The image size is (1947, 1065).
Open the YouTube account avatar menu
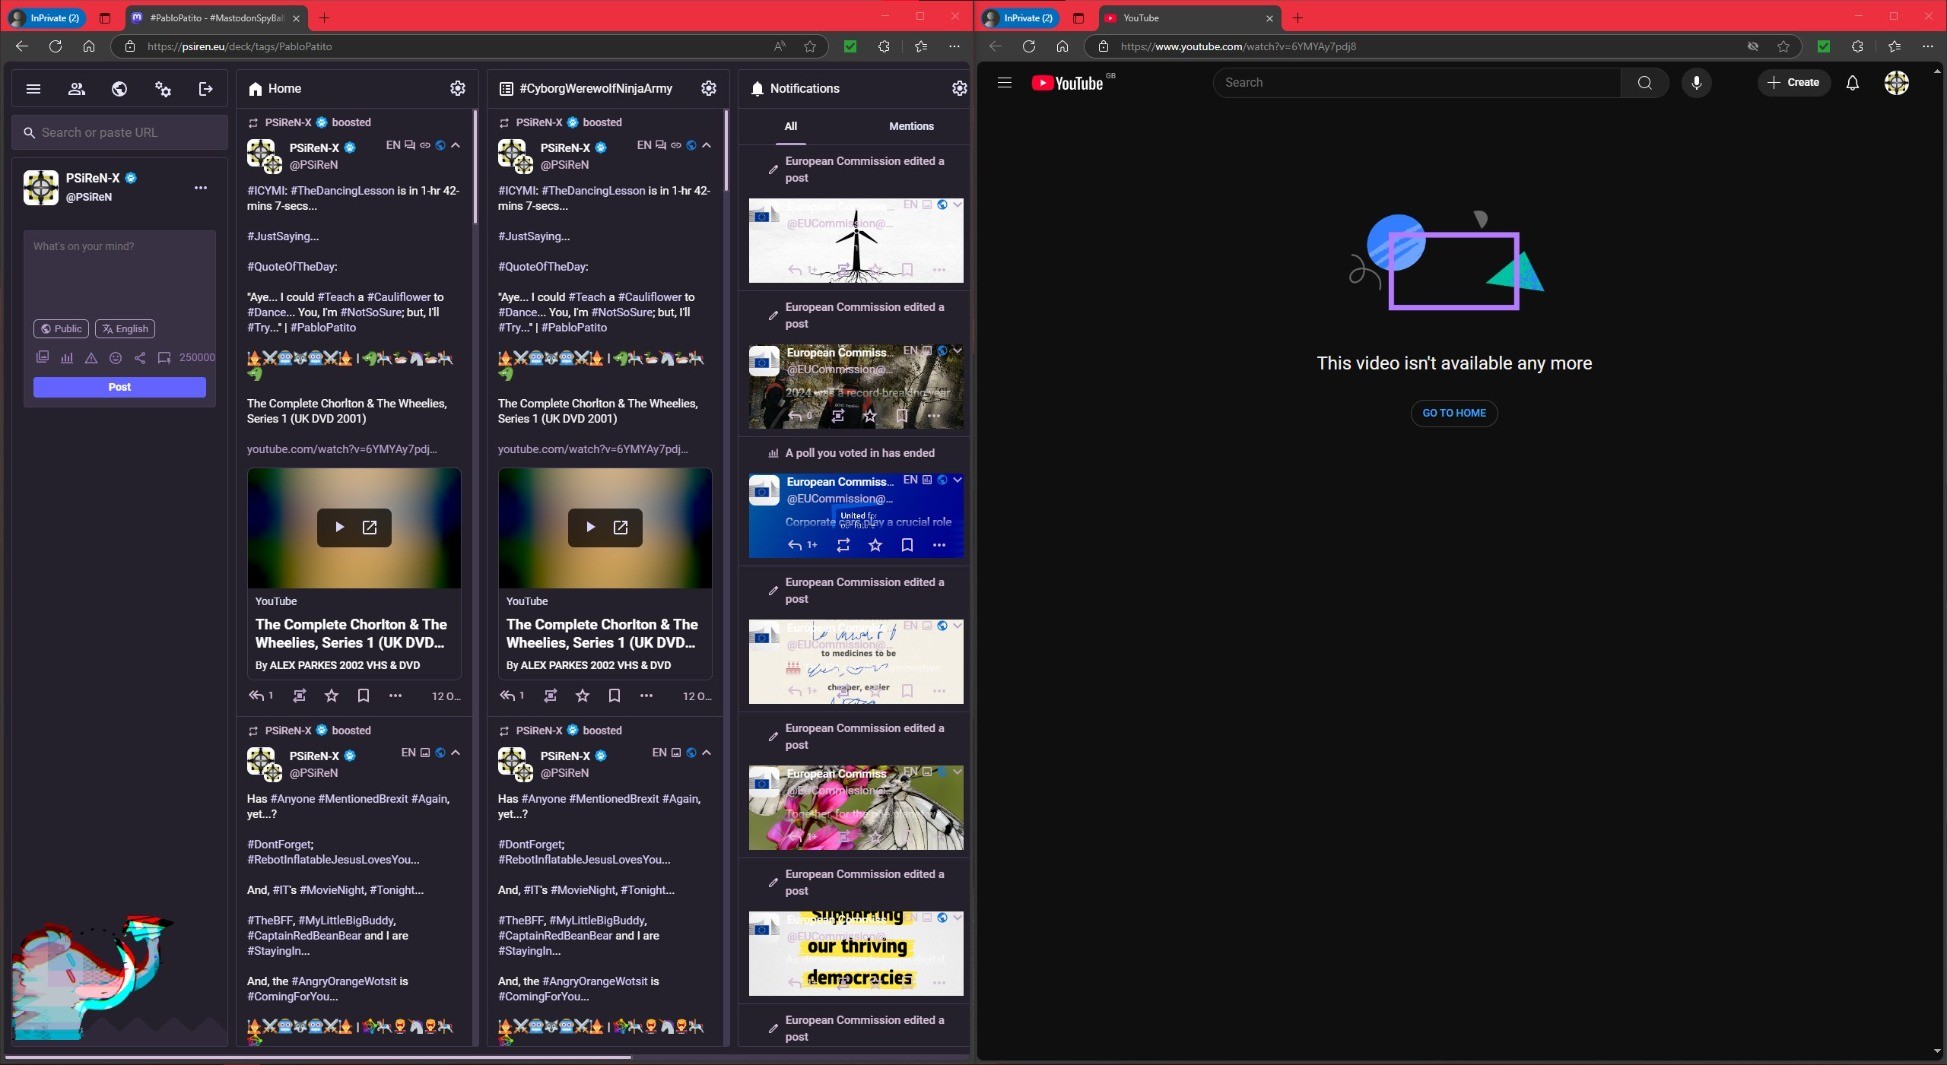1897,83
